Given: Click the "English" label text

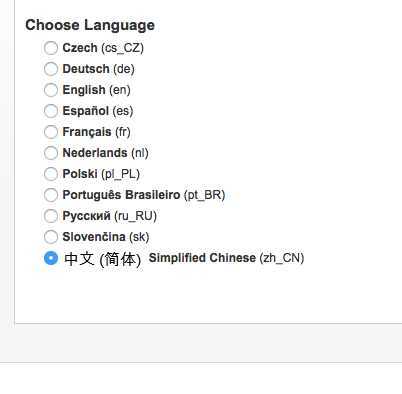Looking at the screenshot, I should 84,90.
